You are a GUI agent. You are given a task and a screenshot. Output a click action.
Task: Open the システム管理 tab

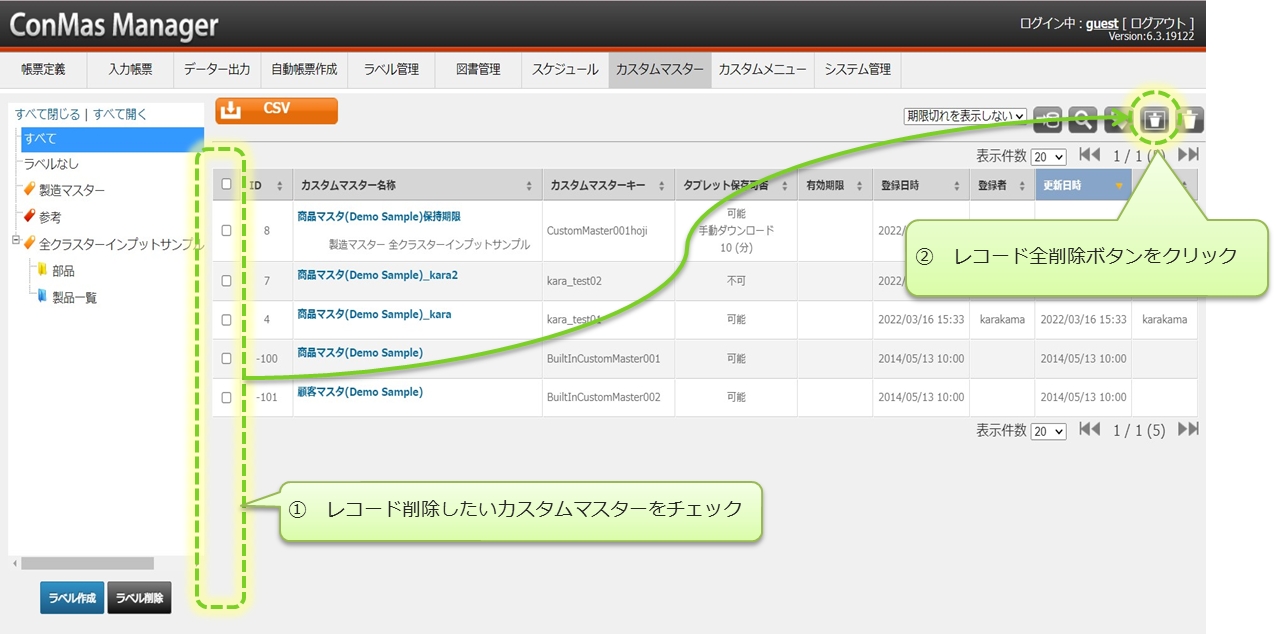(857, 70)
